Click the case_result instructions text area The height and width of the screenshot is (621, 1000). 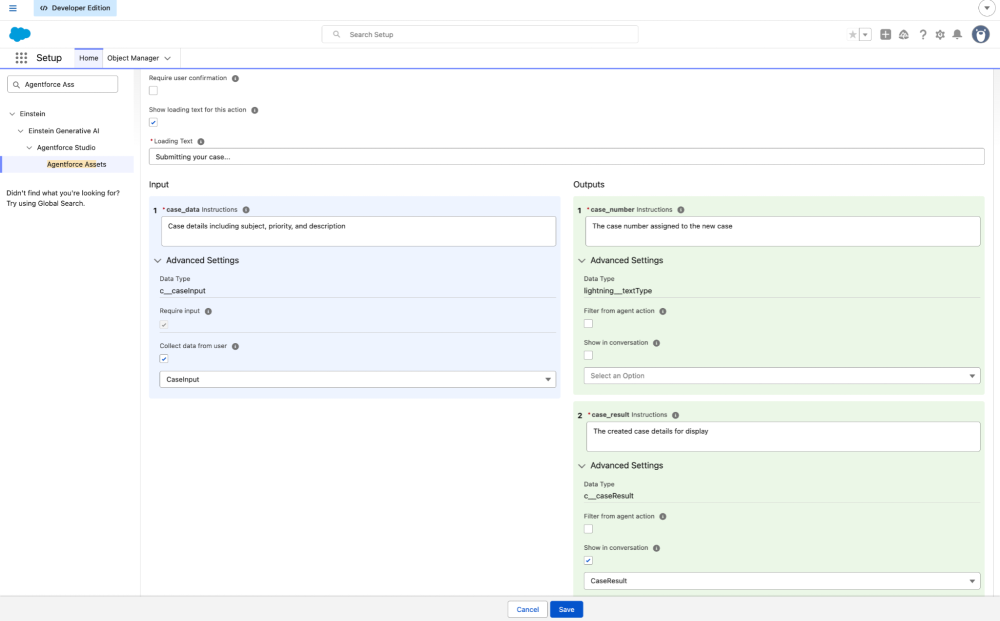click(783, 437)
